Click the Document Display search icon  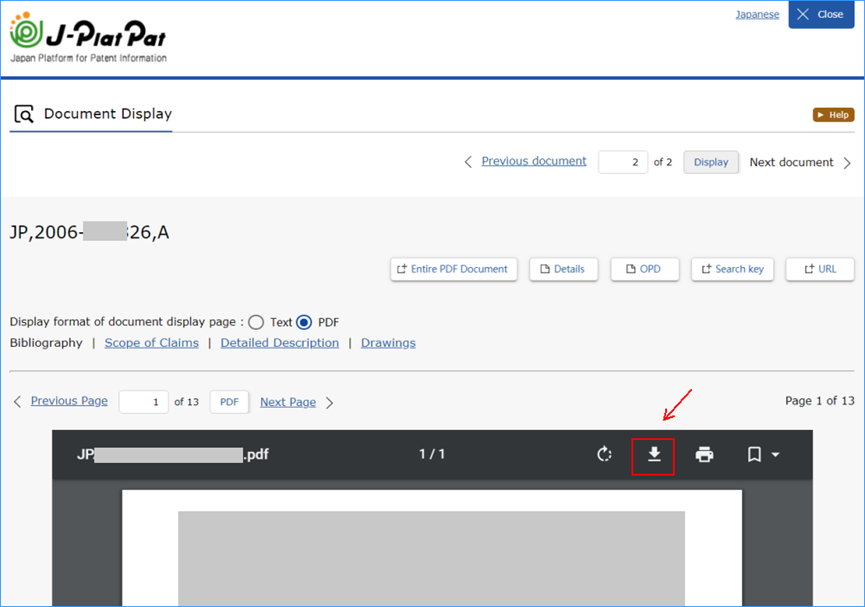coord(24,114)
